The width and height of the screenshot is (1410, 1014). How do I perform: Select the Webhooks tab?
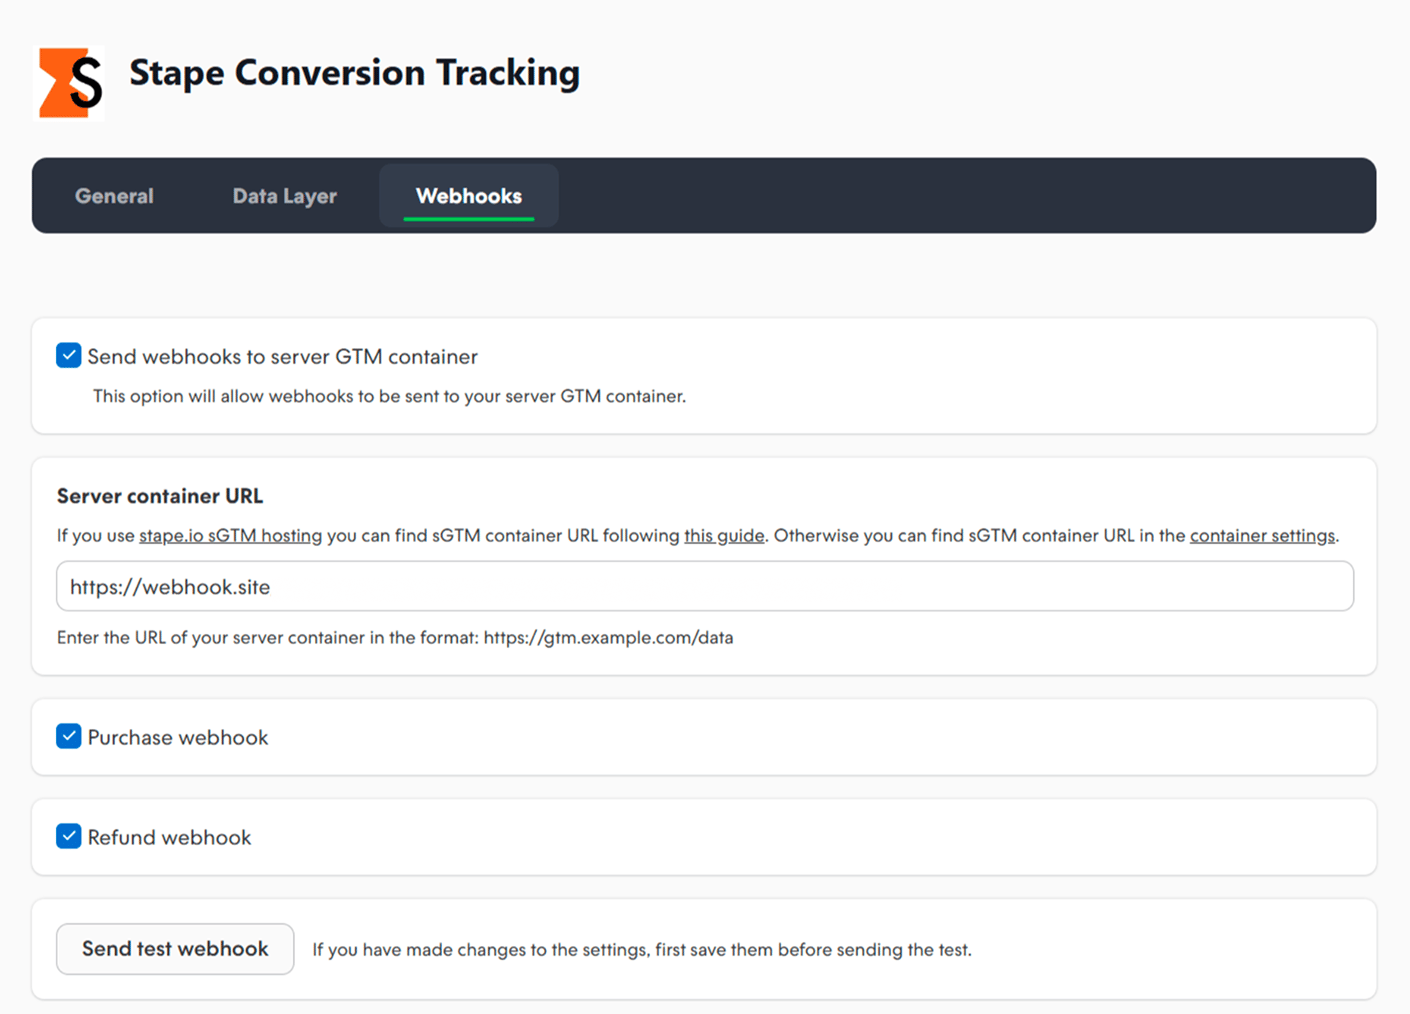[469, 196]
